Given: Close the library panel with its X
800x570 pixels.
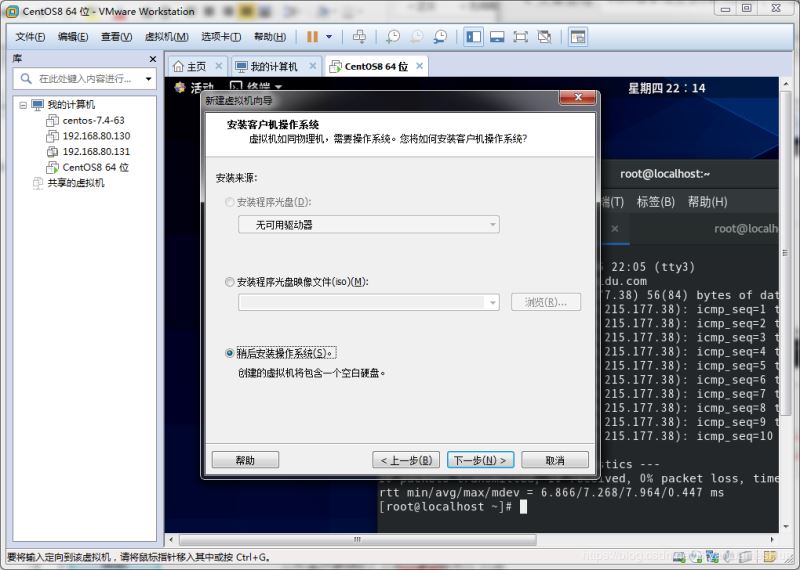Looking at the screenshot, I should (x=153, y=59).
